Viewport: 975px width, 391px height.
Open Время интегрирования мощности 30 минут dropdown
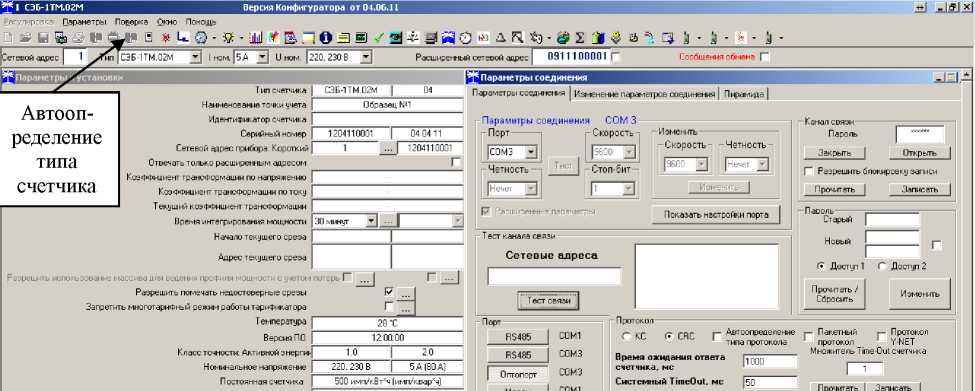tap(372, 221)
